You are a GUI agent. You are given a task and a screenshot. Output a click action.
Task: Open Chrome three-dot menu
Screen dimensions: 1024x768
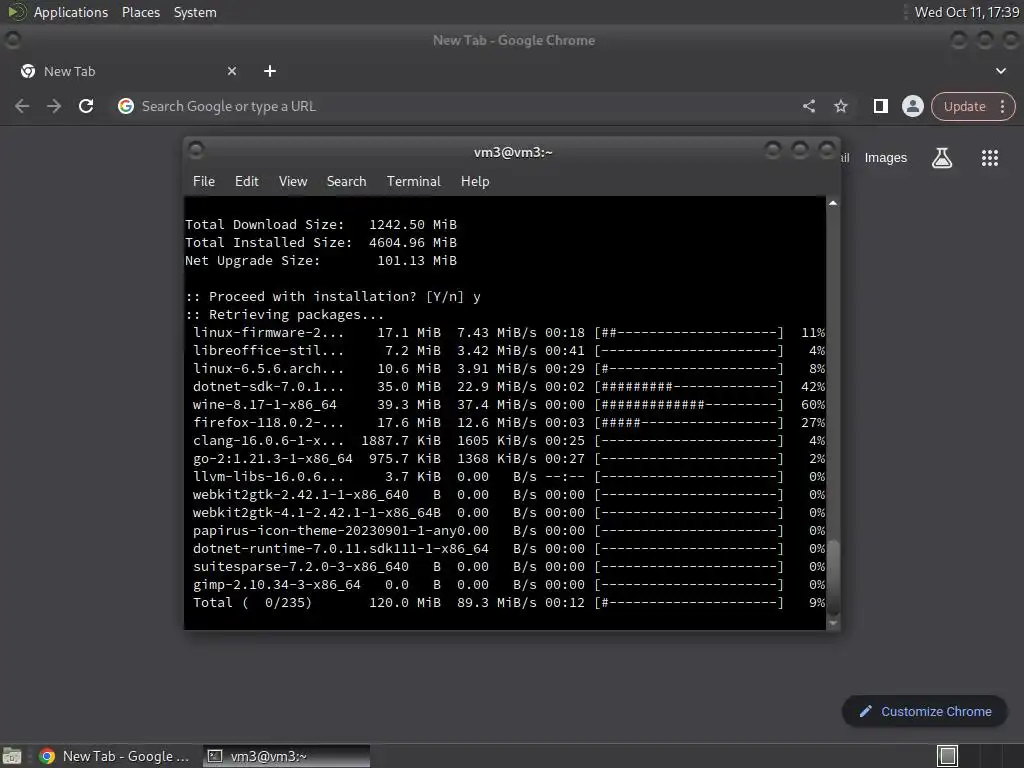point(1002,106)
